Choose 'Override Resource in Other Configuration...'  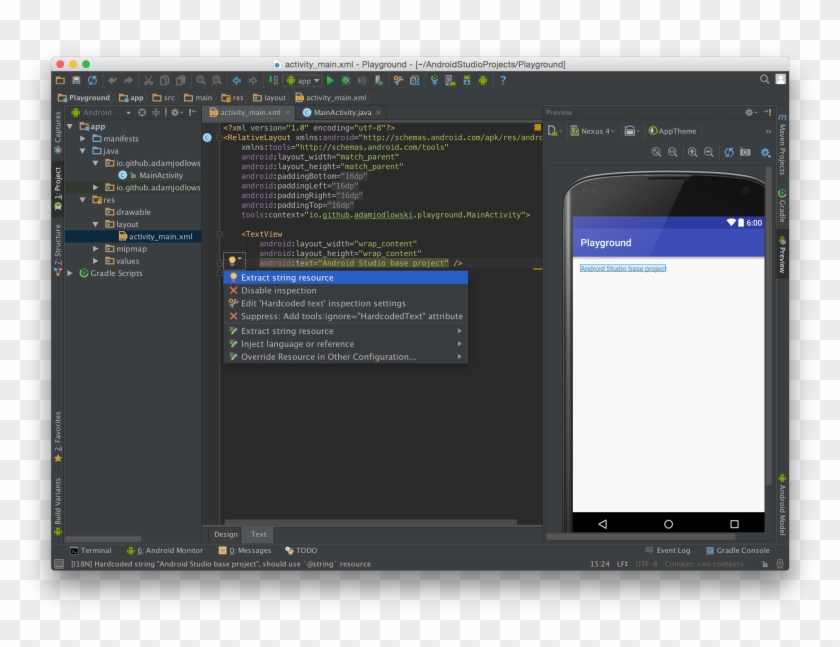346,357
